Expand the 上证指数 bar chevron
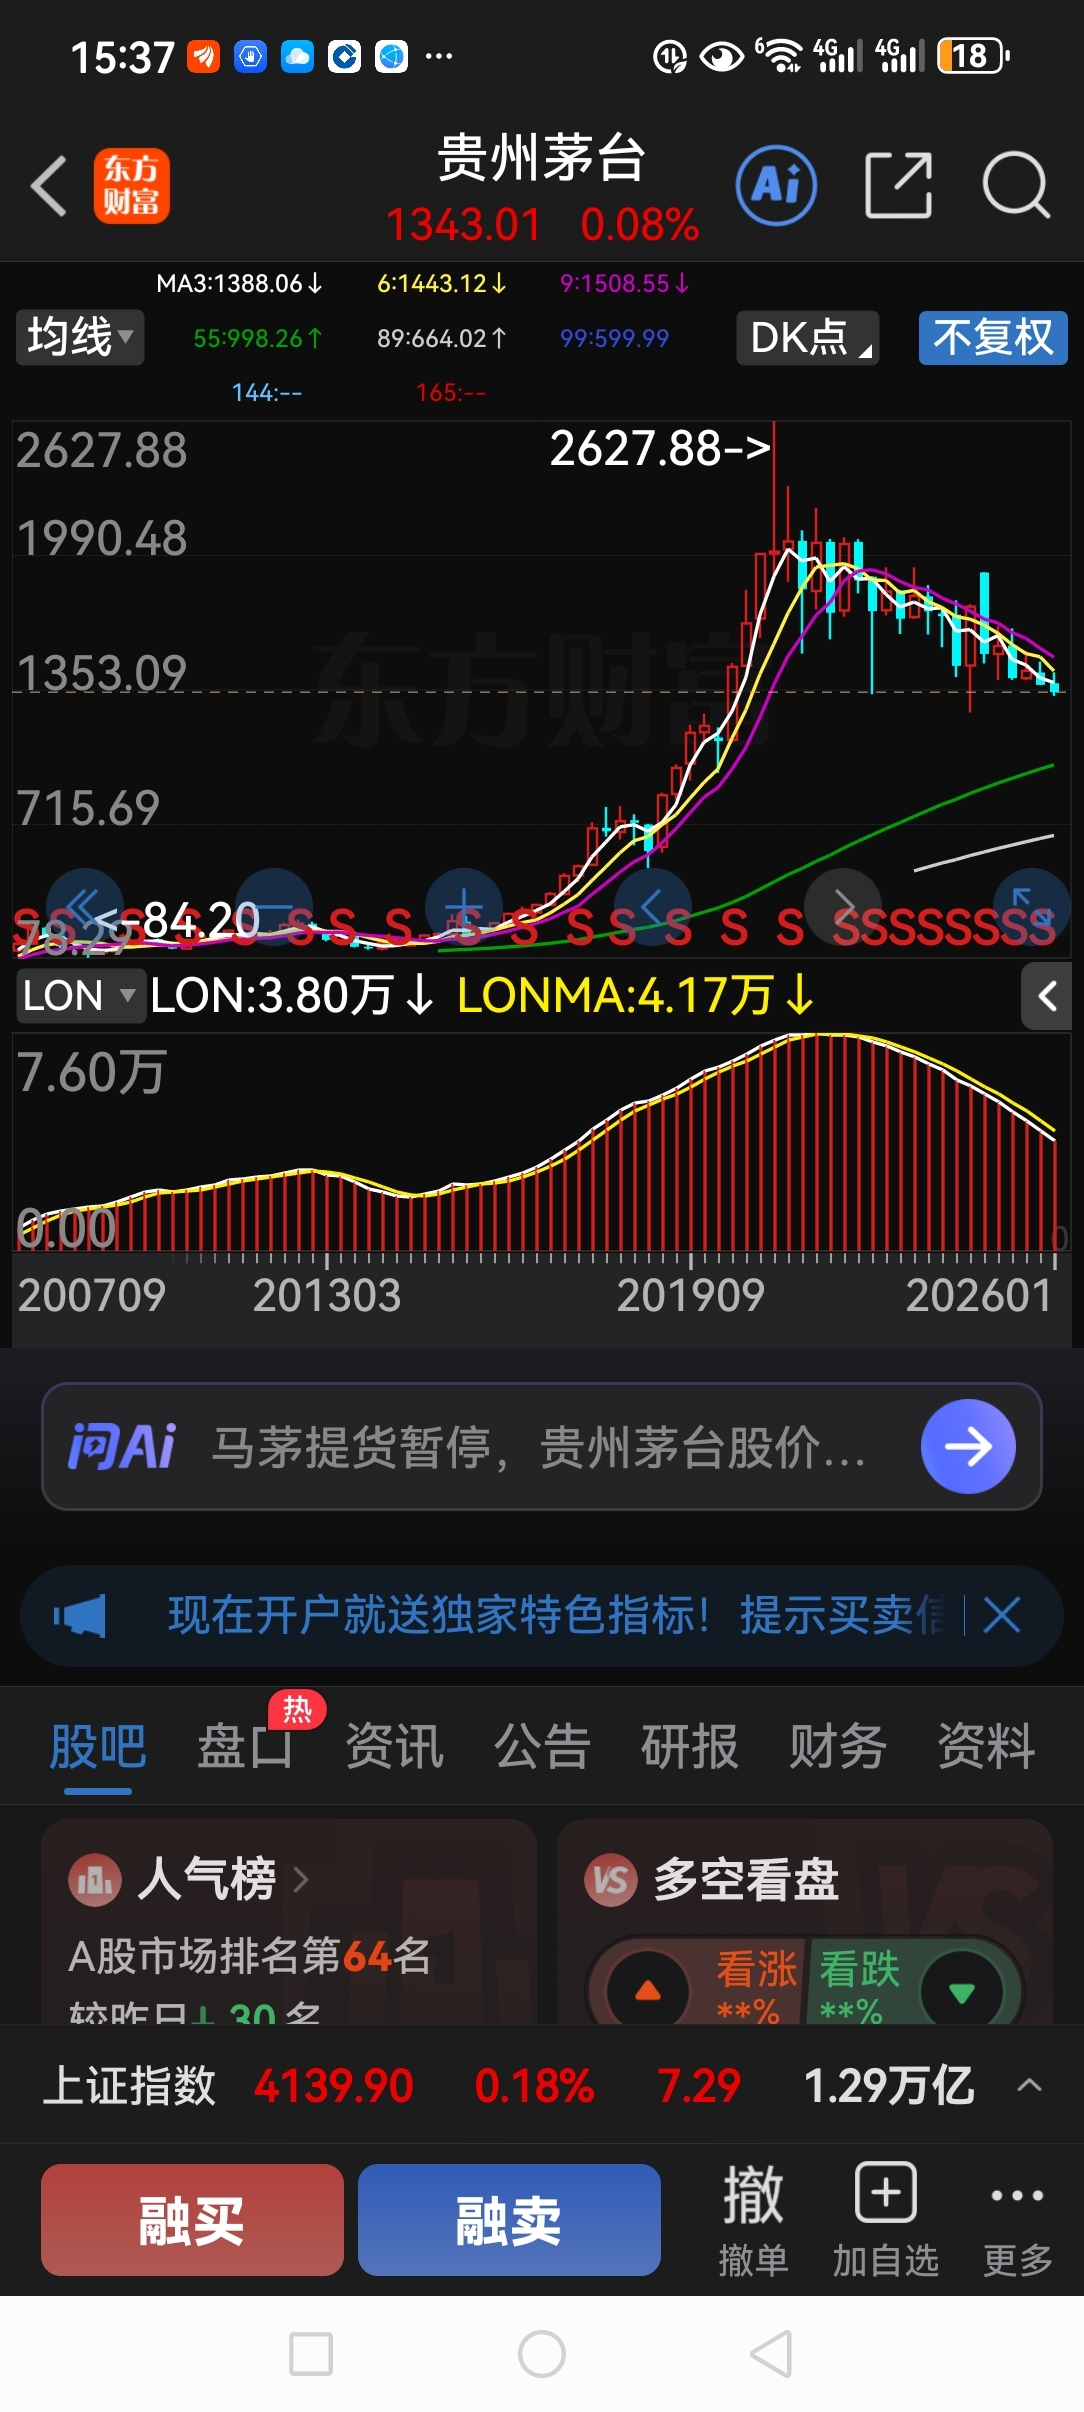 point(1030,2086)
